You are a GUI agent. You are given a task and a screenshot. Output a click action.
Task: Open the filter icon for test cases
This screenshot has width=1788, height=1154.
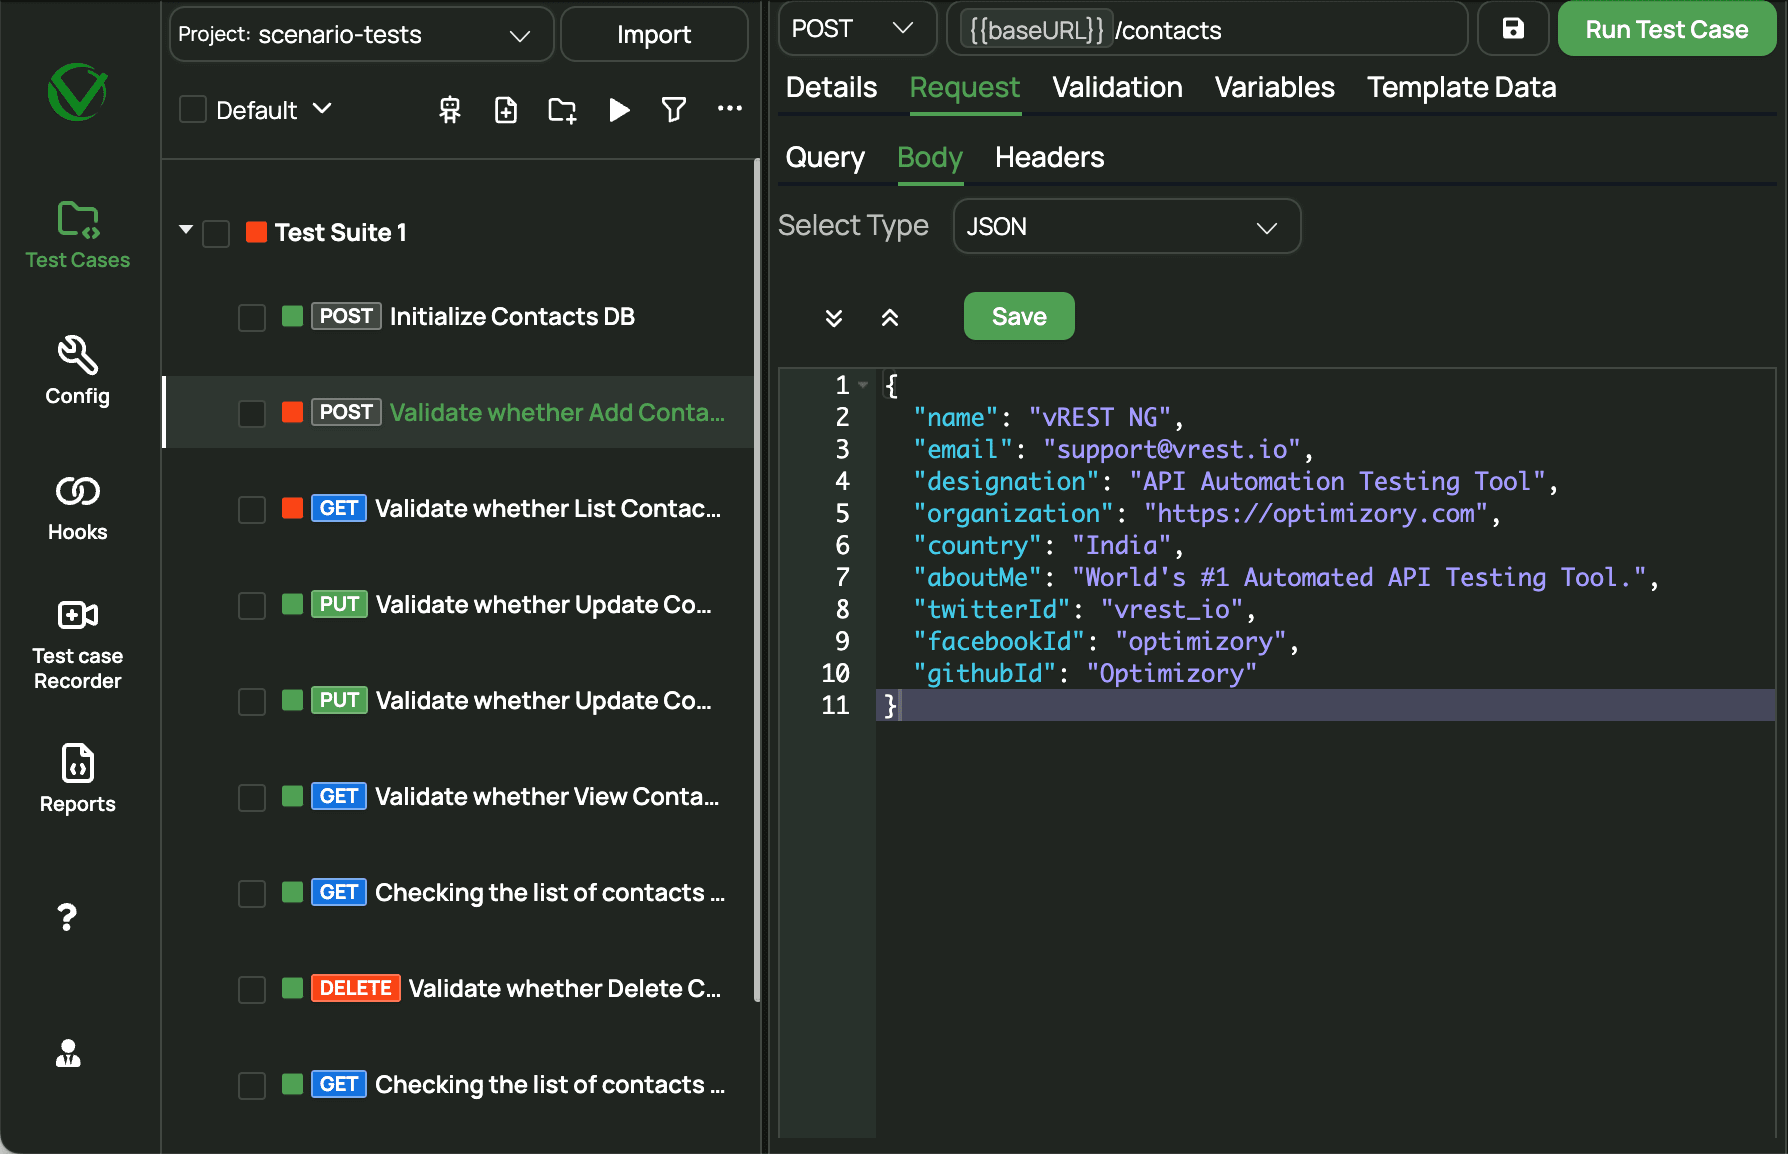(x=675, y=111)
